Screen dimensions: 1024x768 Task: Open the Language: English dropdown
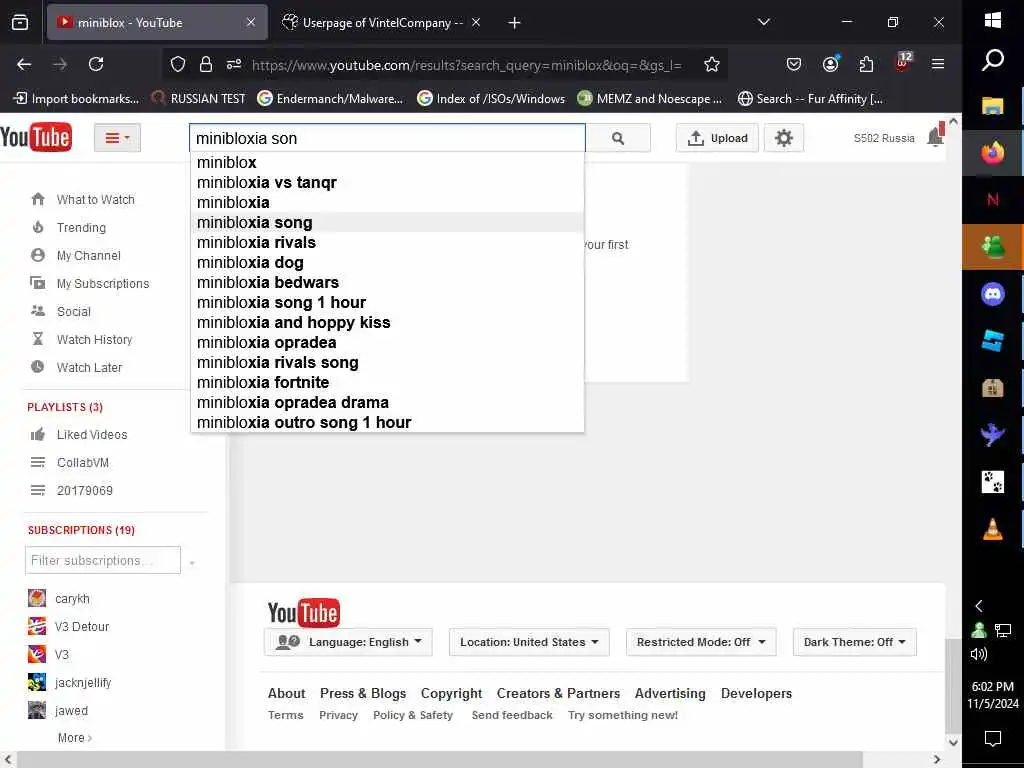coord(349,642)
